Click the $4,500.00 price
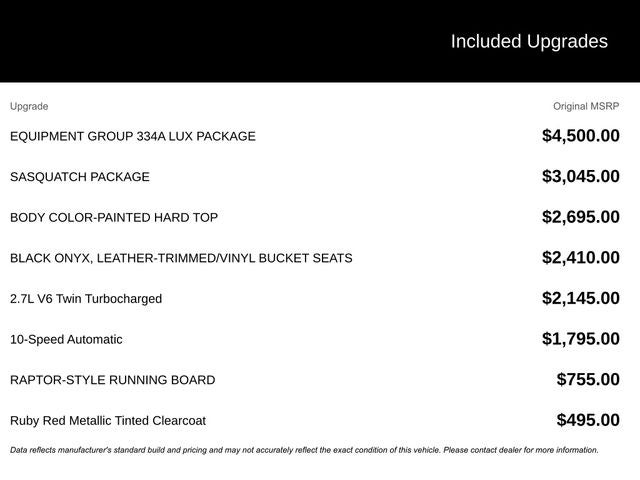640x480 pixels. 580,136
